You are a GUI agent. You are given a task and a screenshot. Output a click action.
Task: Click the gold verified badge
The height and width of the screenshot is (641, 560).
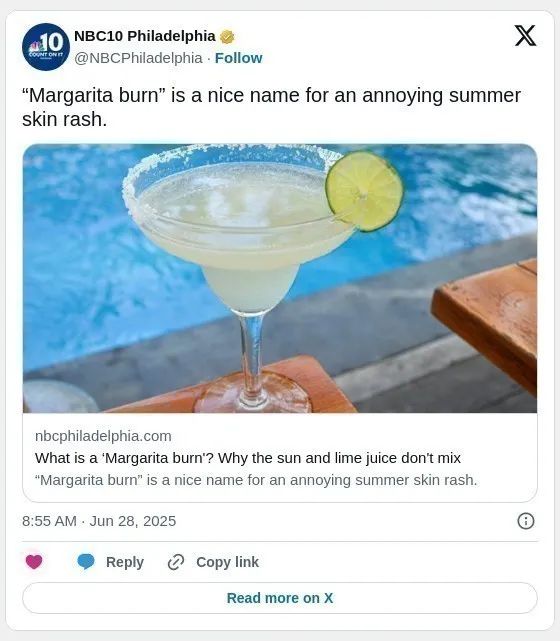click(227, 37)
